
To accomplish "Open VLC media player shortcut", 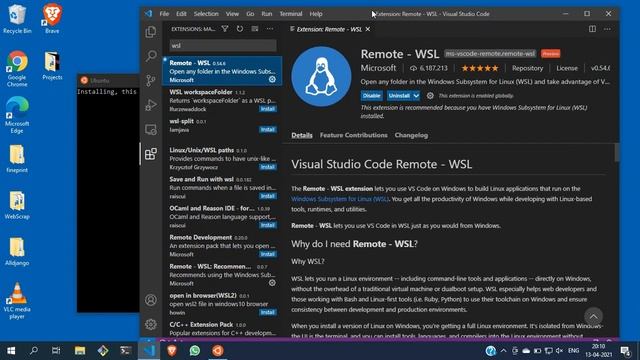I will point(17,301).
